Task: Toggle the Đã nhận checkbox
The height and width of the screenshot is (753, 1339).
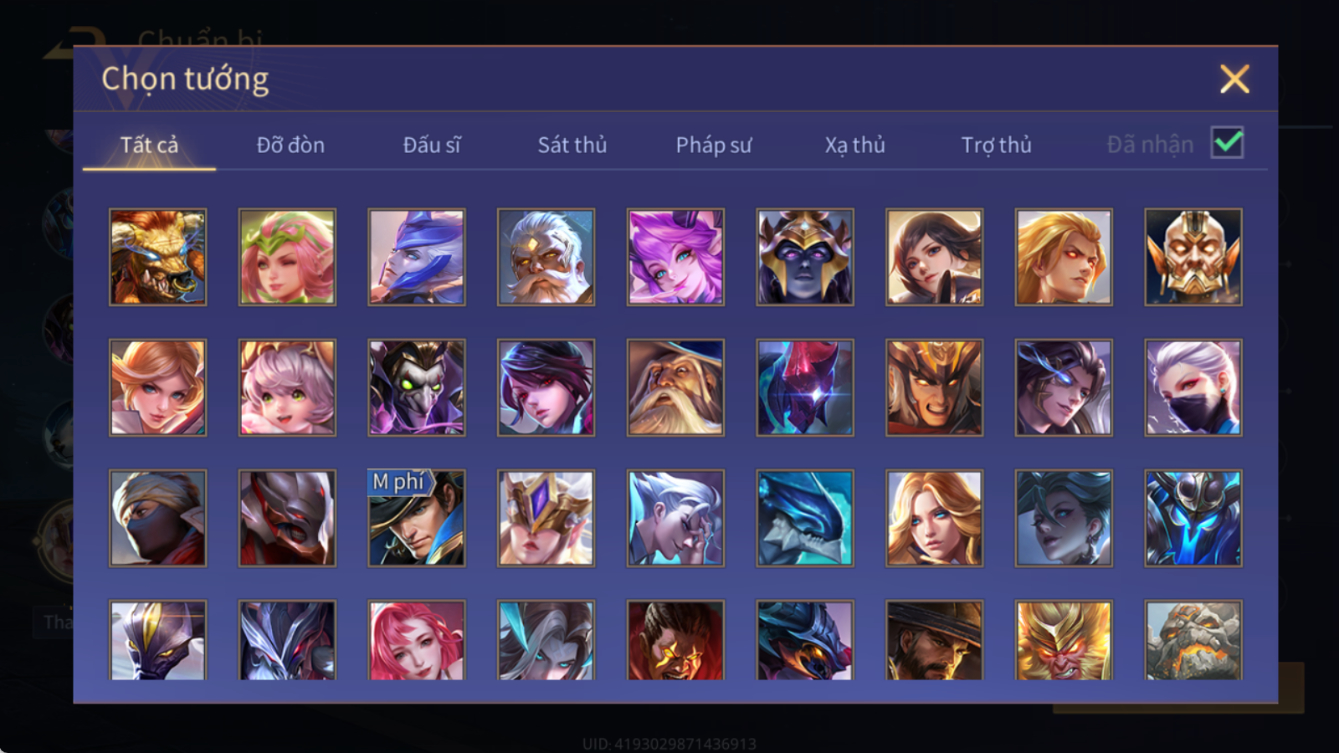Action: pyautogui.click(x=1227, y=143)
